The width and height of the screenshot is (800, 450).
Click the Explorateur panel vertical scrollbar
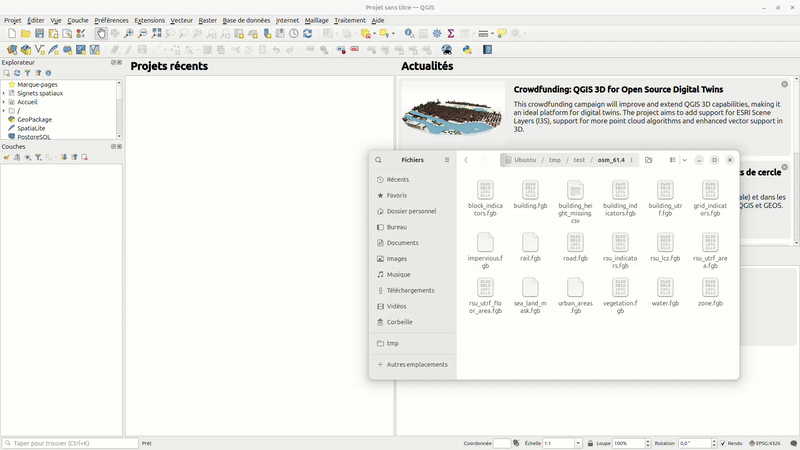pyautogui.click(x=119, y=109)
